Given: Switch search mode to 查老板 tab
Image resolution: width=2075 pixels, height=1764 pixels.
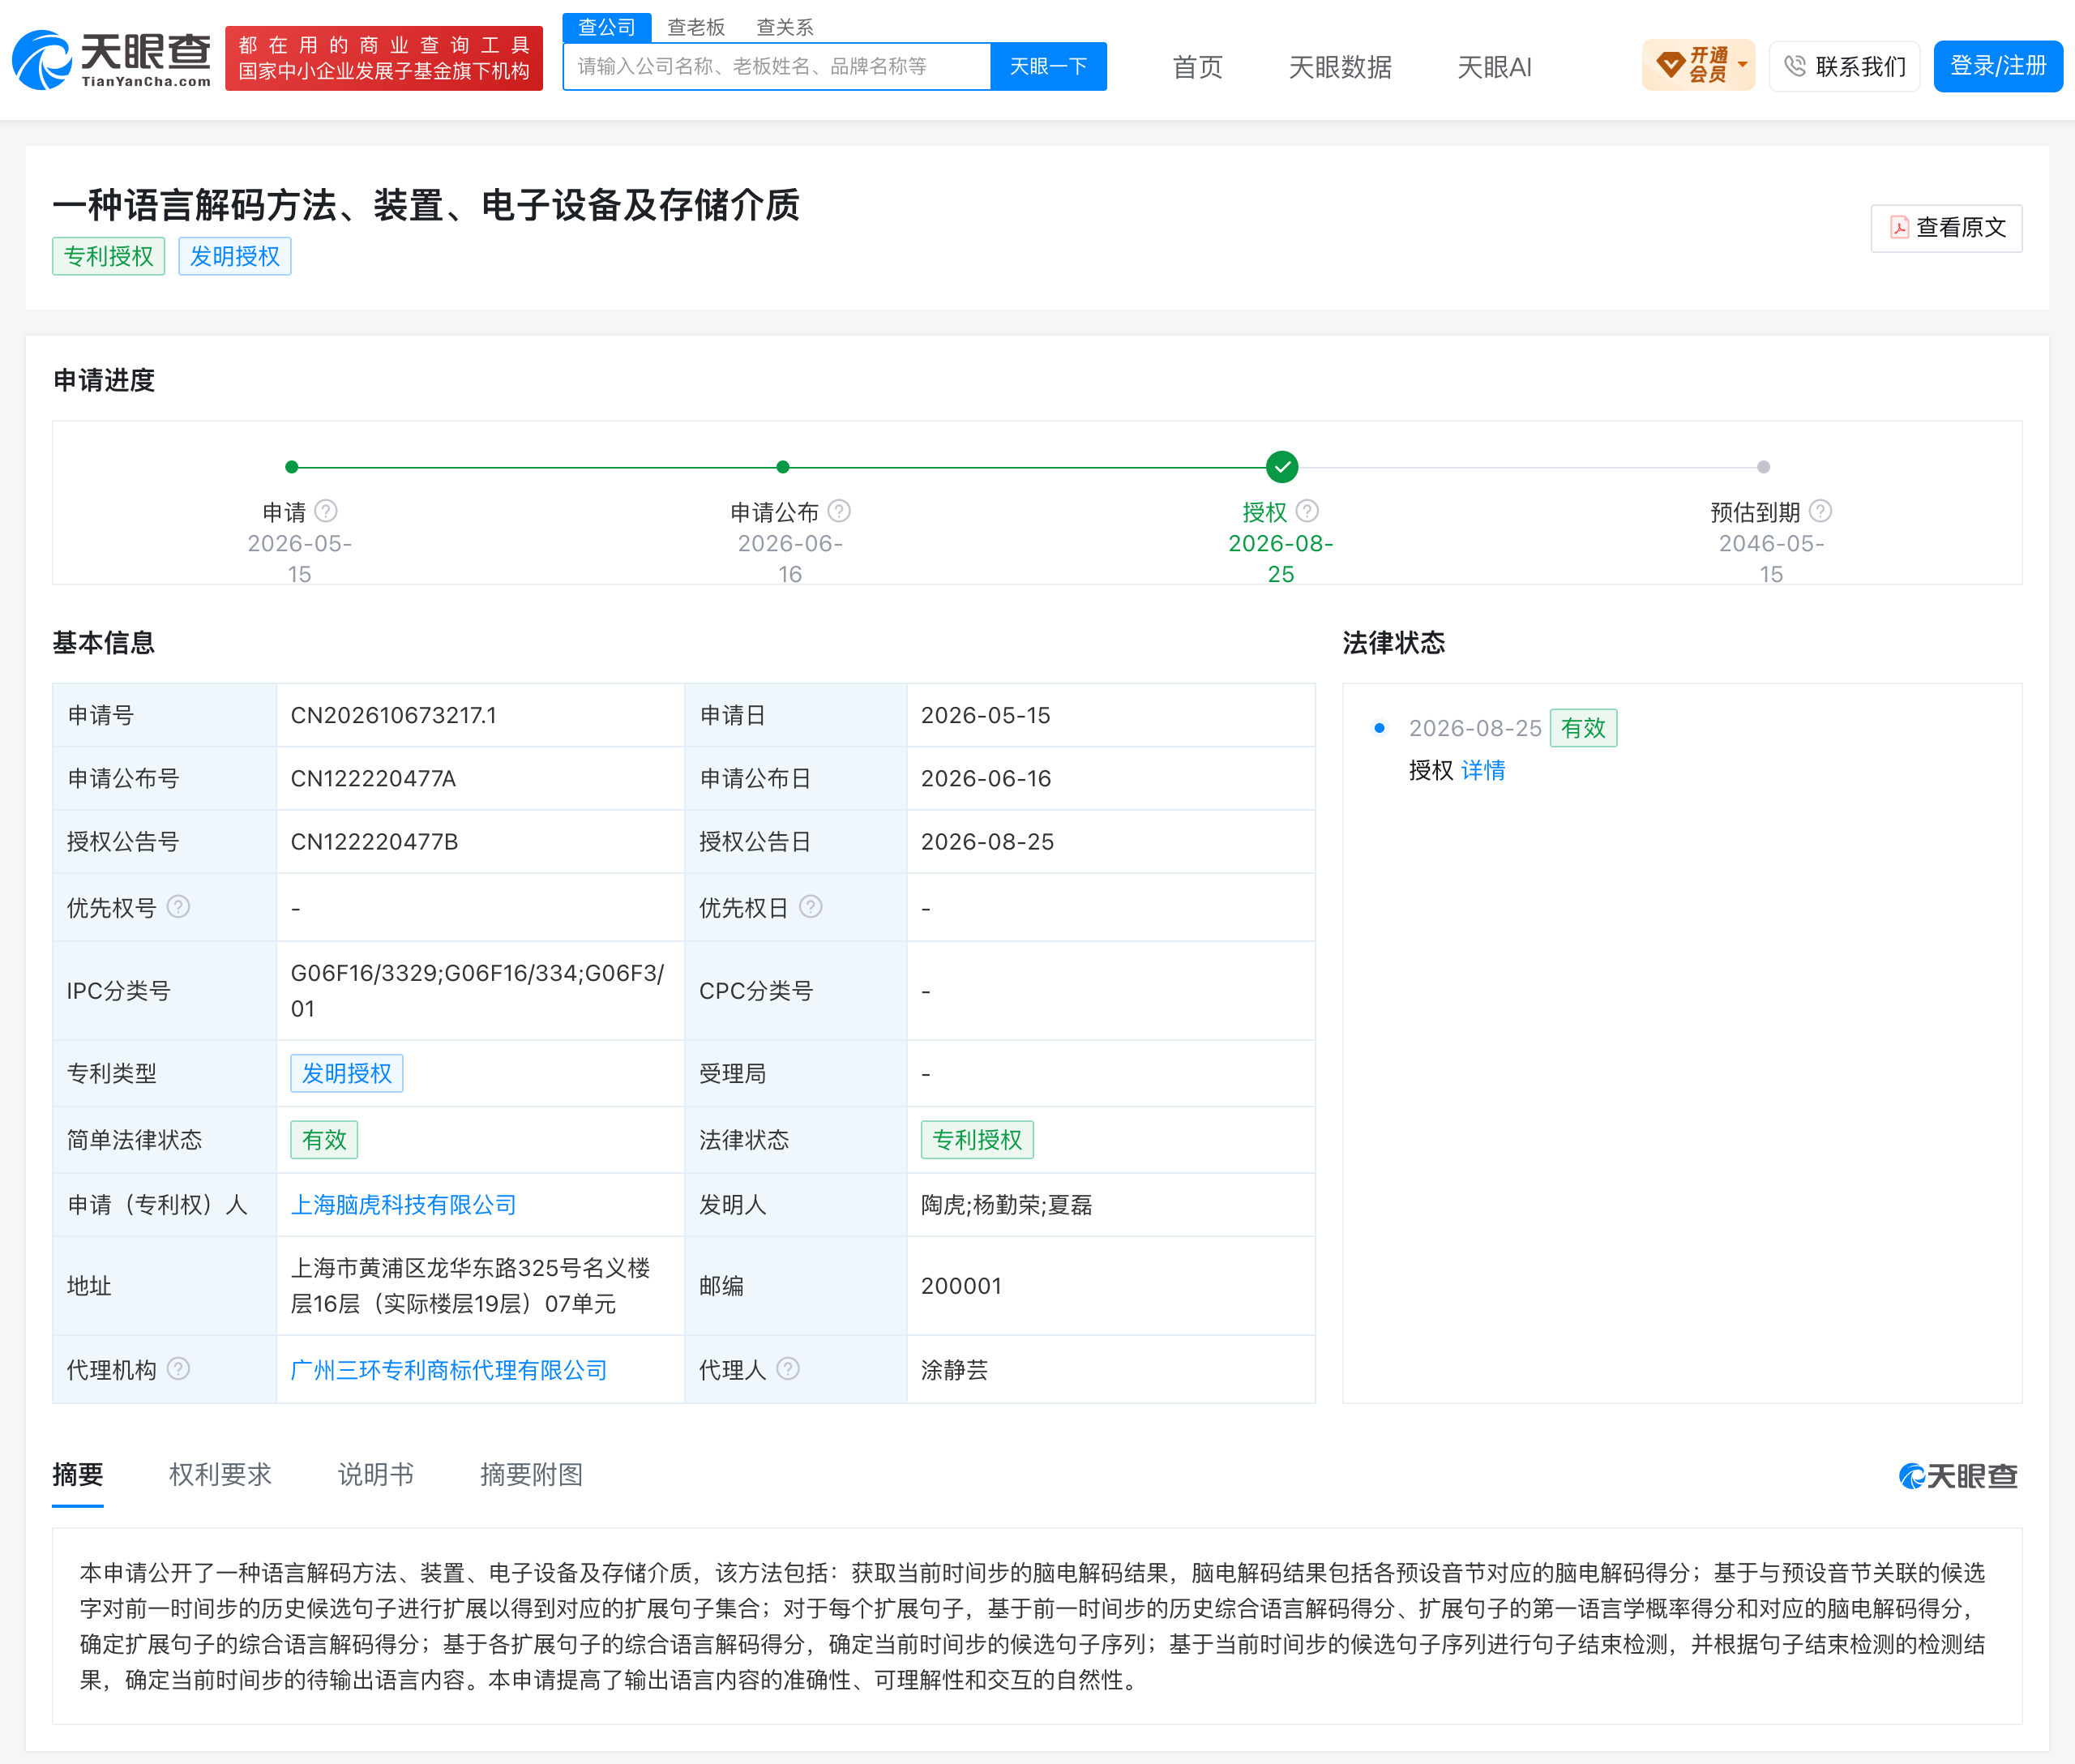Looking at the screenshot, I should click(696, 27).
